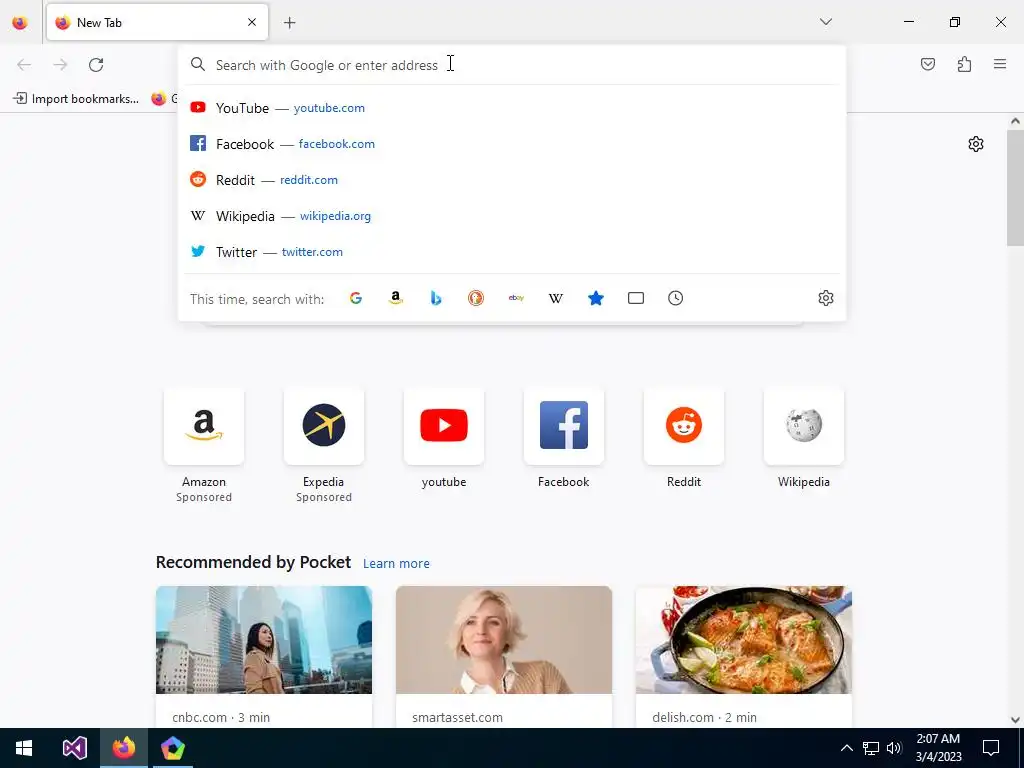Search this time with Wikipedia

point(556,298)
